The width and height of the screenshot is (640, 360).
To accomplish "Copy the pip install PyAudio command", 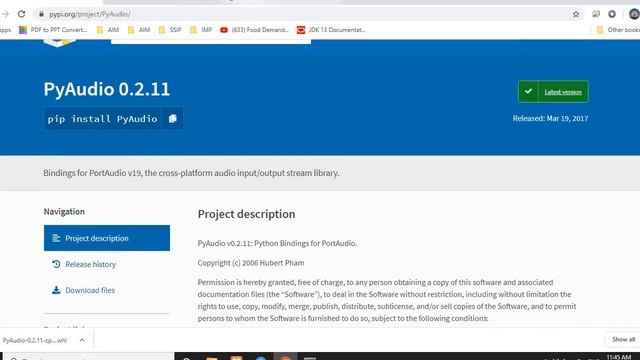I will pos(173,119).
